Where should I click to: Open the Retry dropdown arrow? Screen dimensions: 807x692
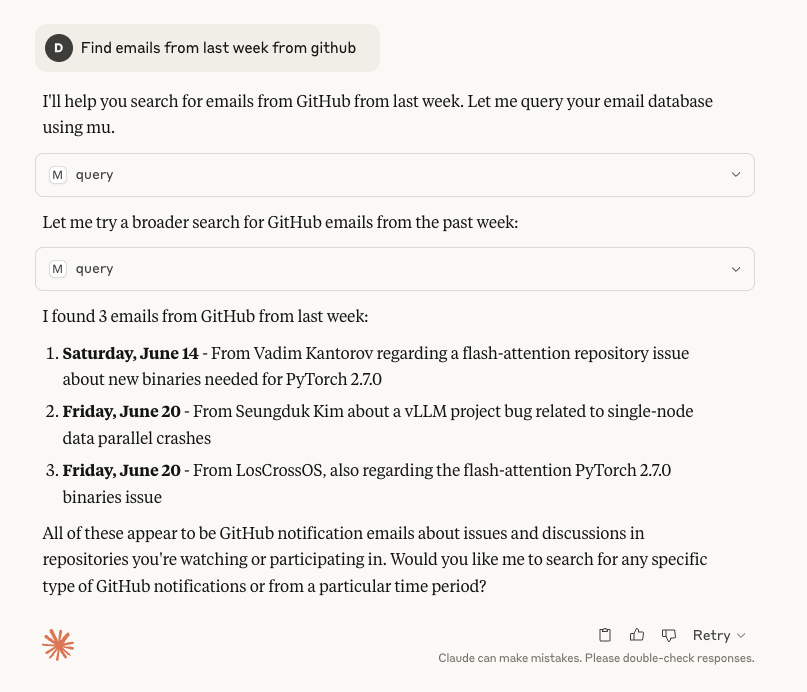click(741, 636)
